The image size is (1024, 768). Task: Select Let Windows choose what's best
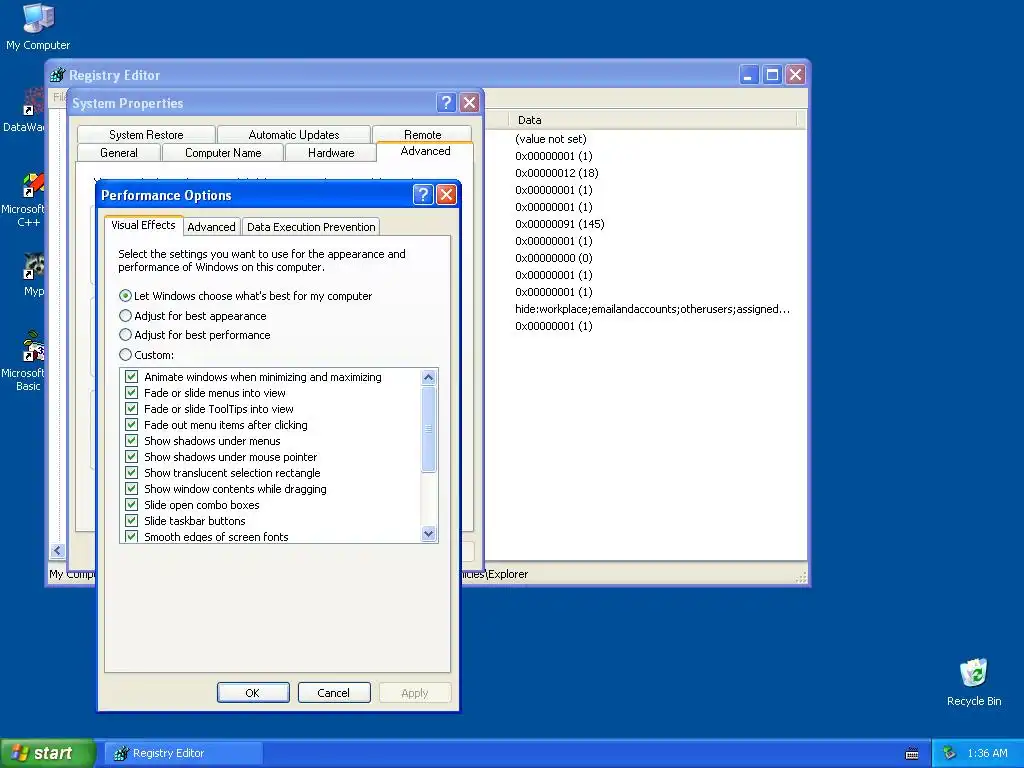click(125, 296)
